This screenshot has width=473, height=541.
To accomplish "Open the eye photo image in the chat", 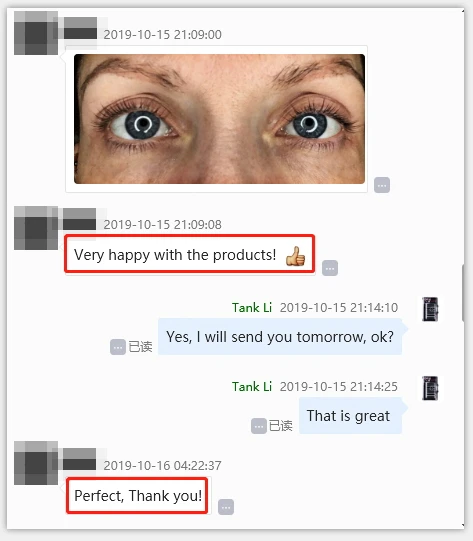I will (x=219, y=119).
